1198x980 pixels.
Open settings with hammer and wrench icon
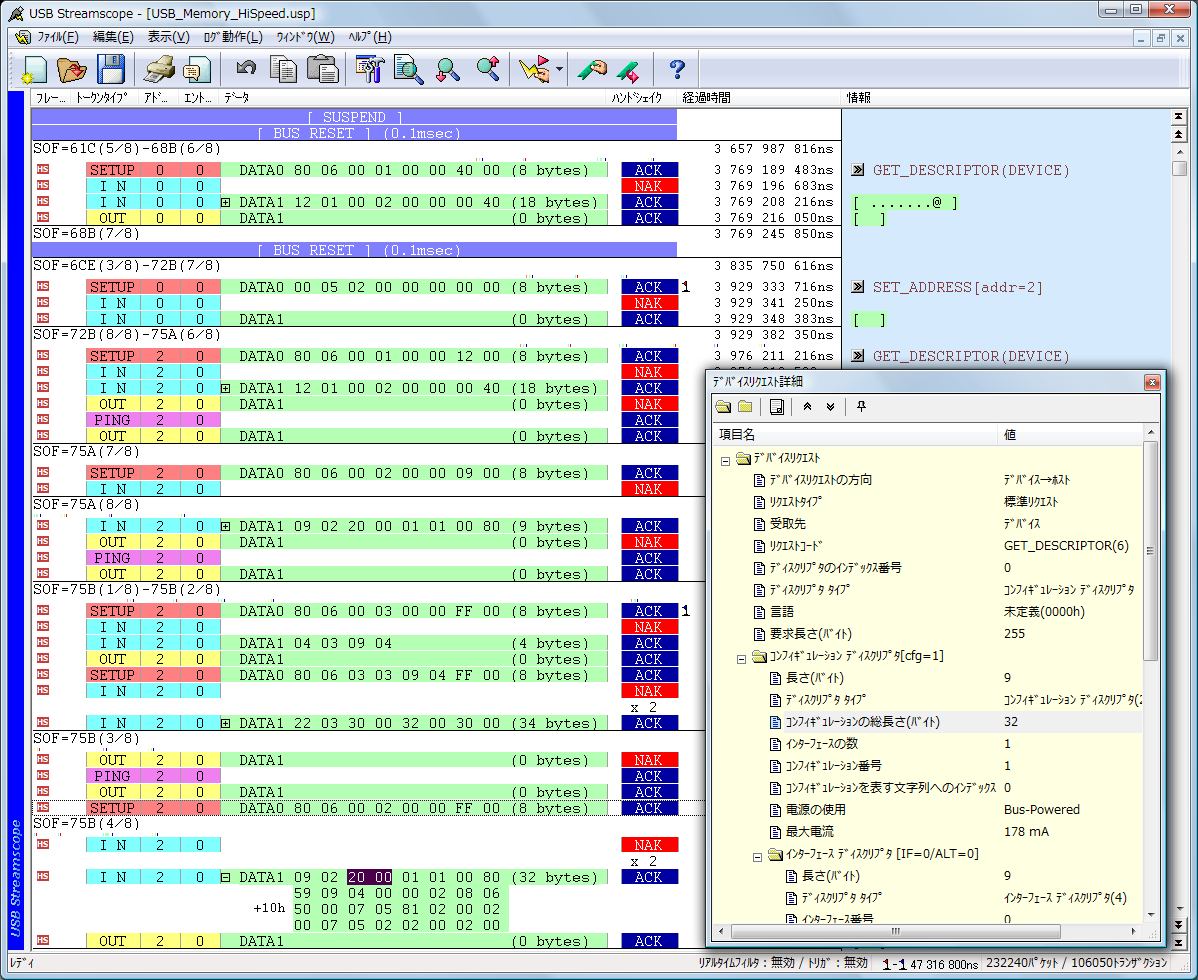point(370,69)
